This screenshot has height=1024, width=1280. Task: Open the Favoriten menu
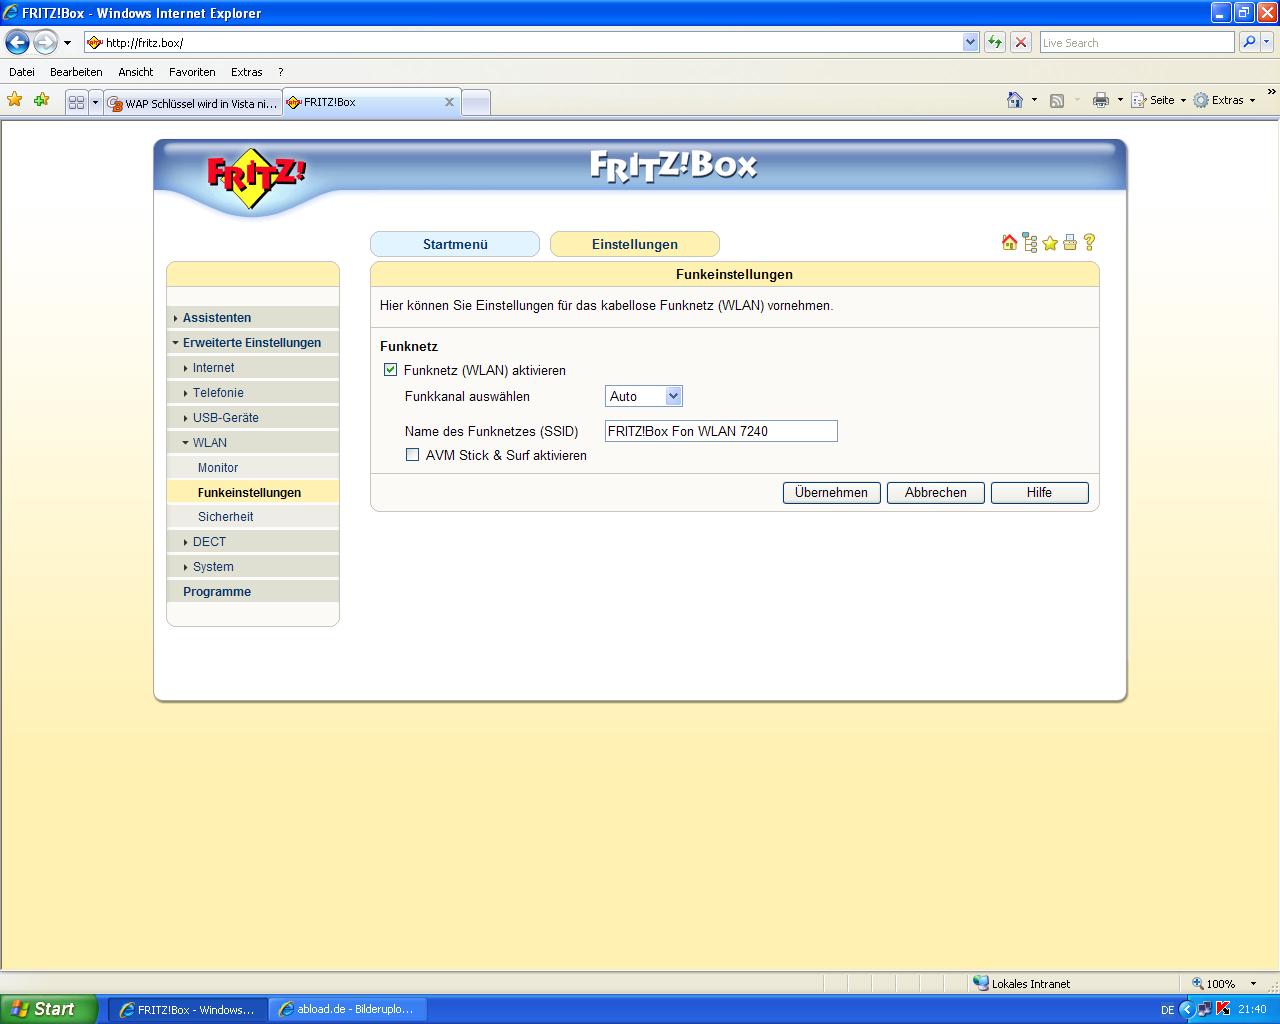192,72
